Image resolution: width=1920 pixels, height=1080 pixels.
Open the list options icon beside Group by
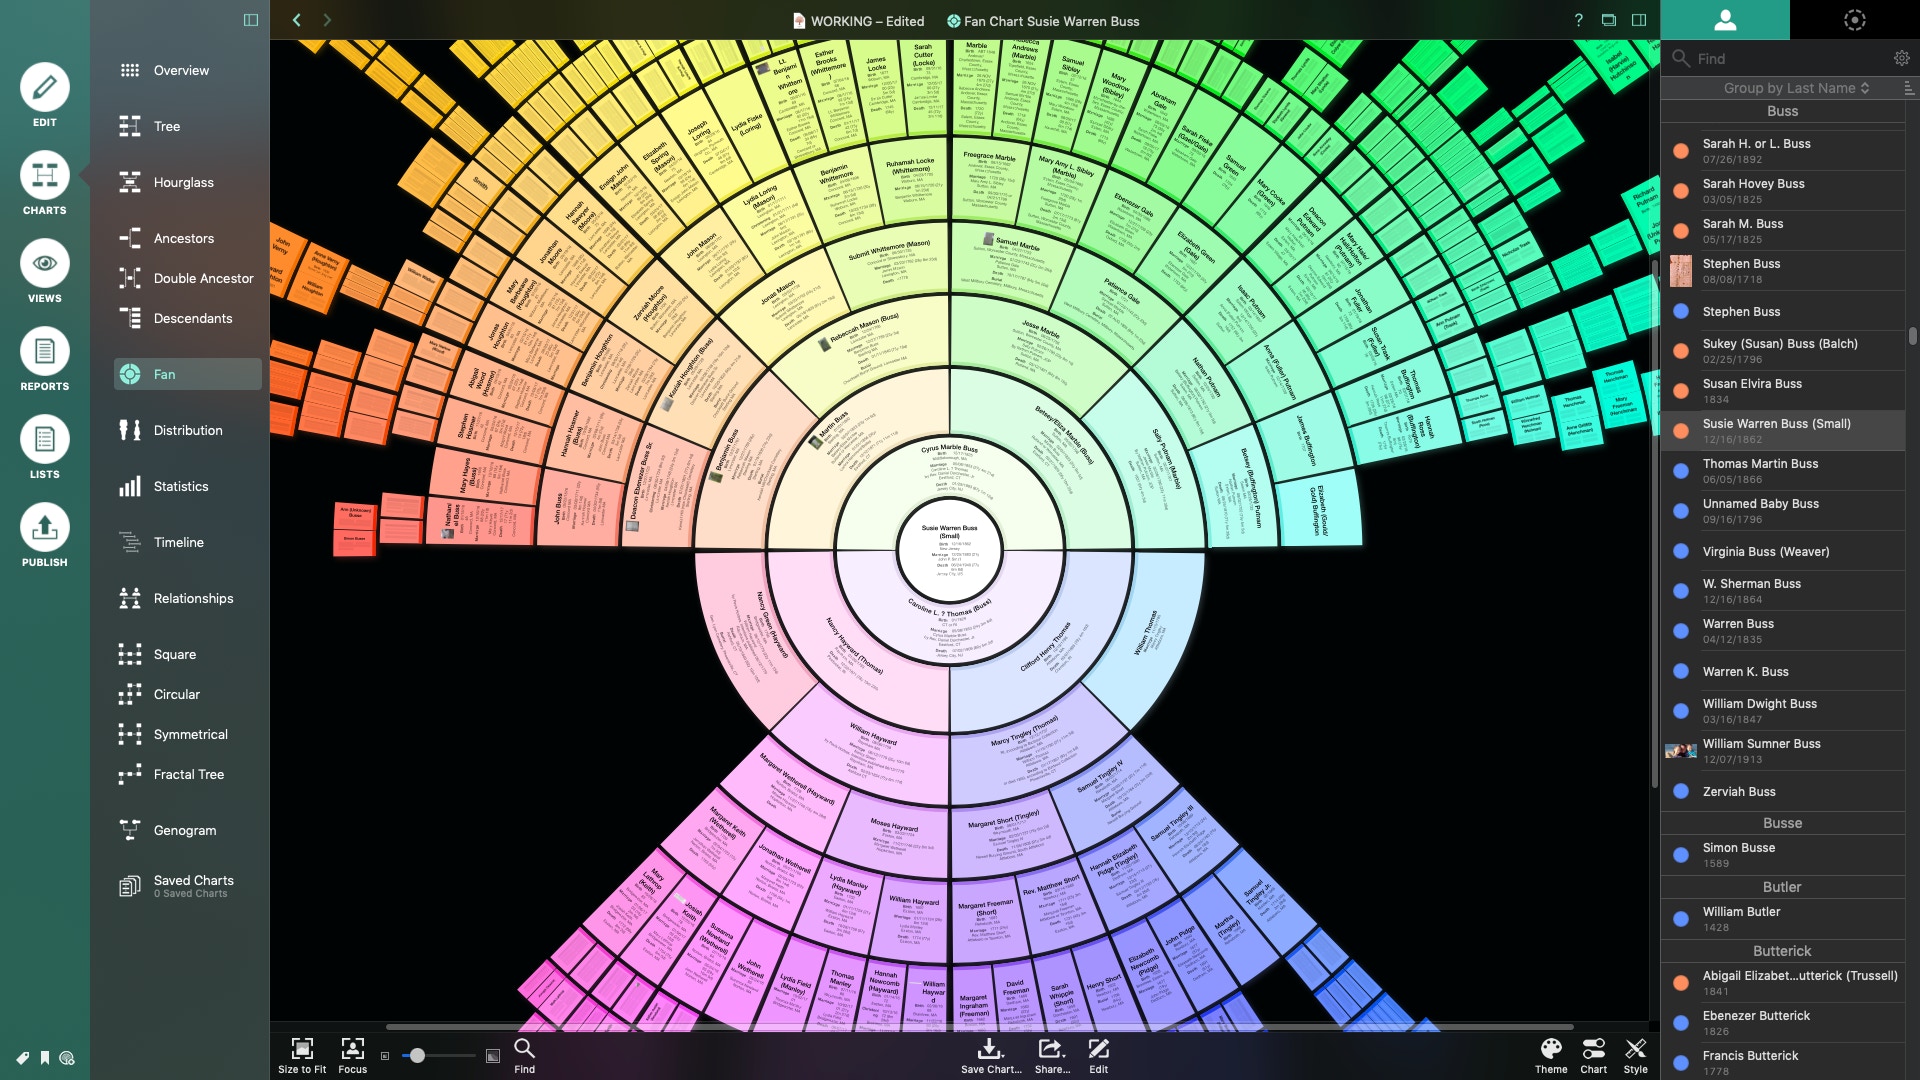[x=1908, y=88]
